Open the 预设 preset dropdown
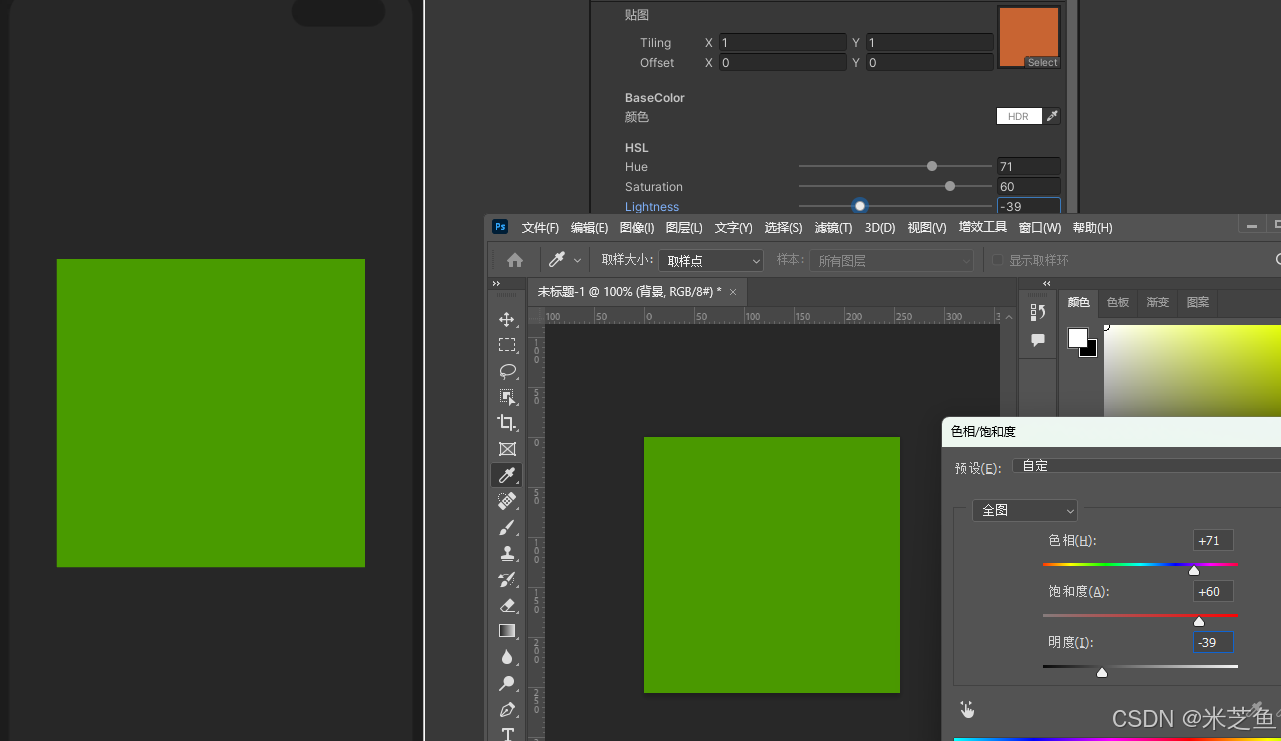Image resolution: width=1281 pixels, height=741 pixels. [1146, 466]
